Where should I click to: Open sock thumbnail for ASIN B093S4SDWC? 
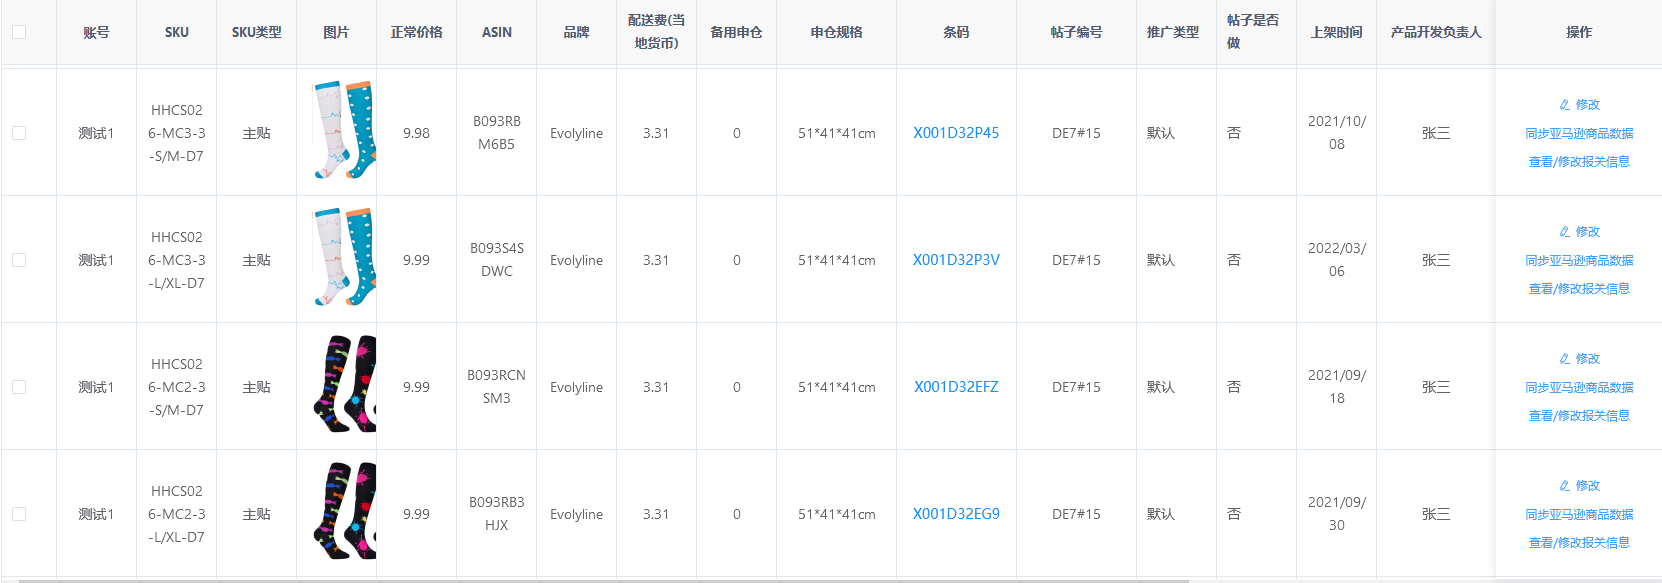(x=344, y=258)
